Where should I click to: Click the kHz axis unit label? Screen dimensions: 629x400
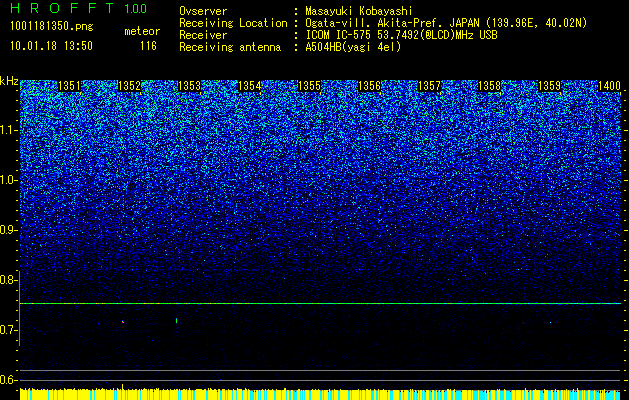coord(9,81)
